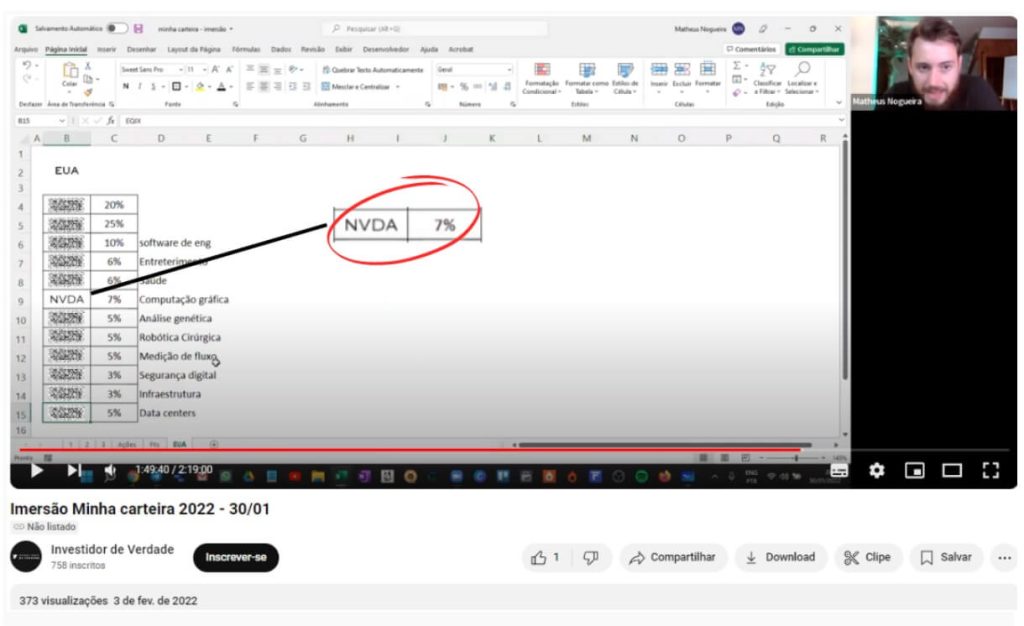This screenshot has width=1024, height=626.
Task: Apply the font color
Action: [x=221, y=86]
